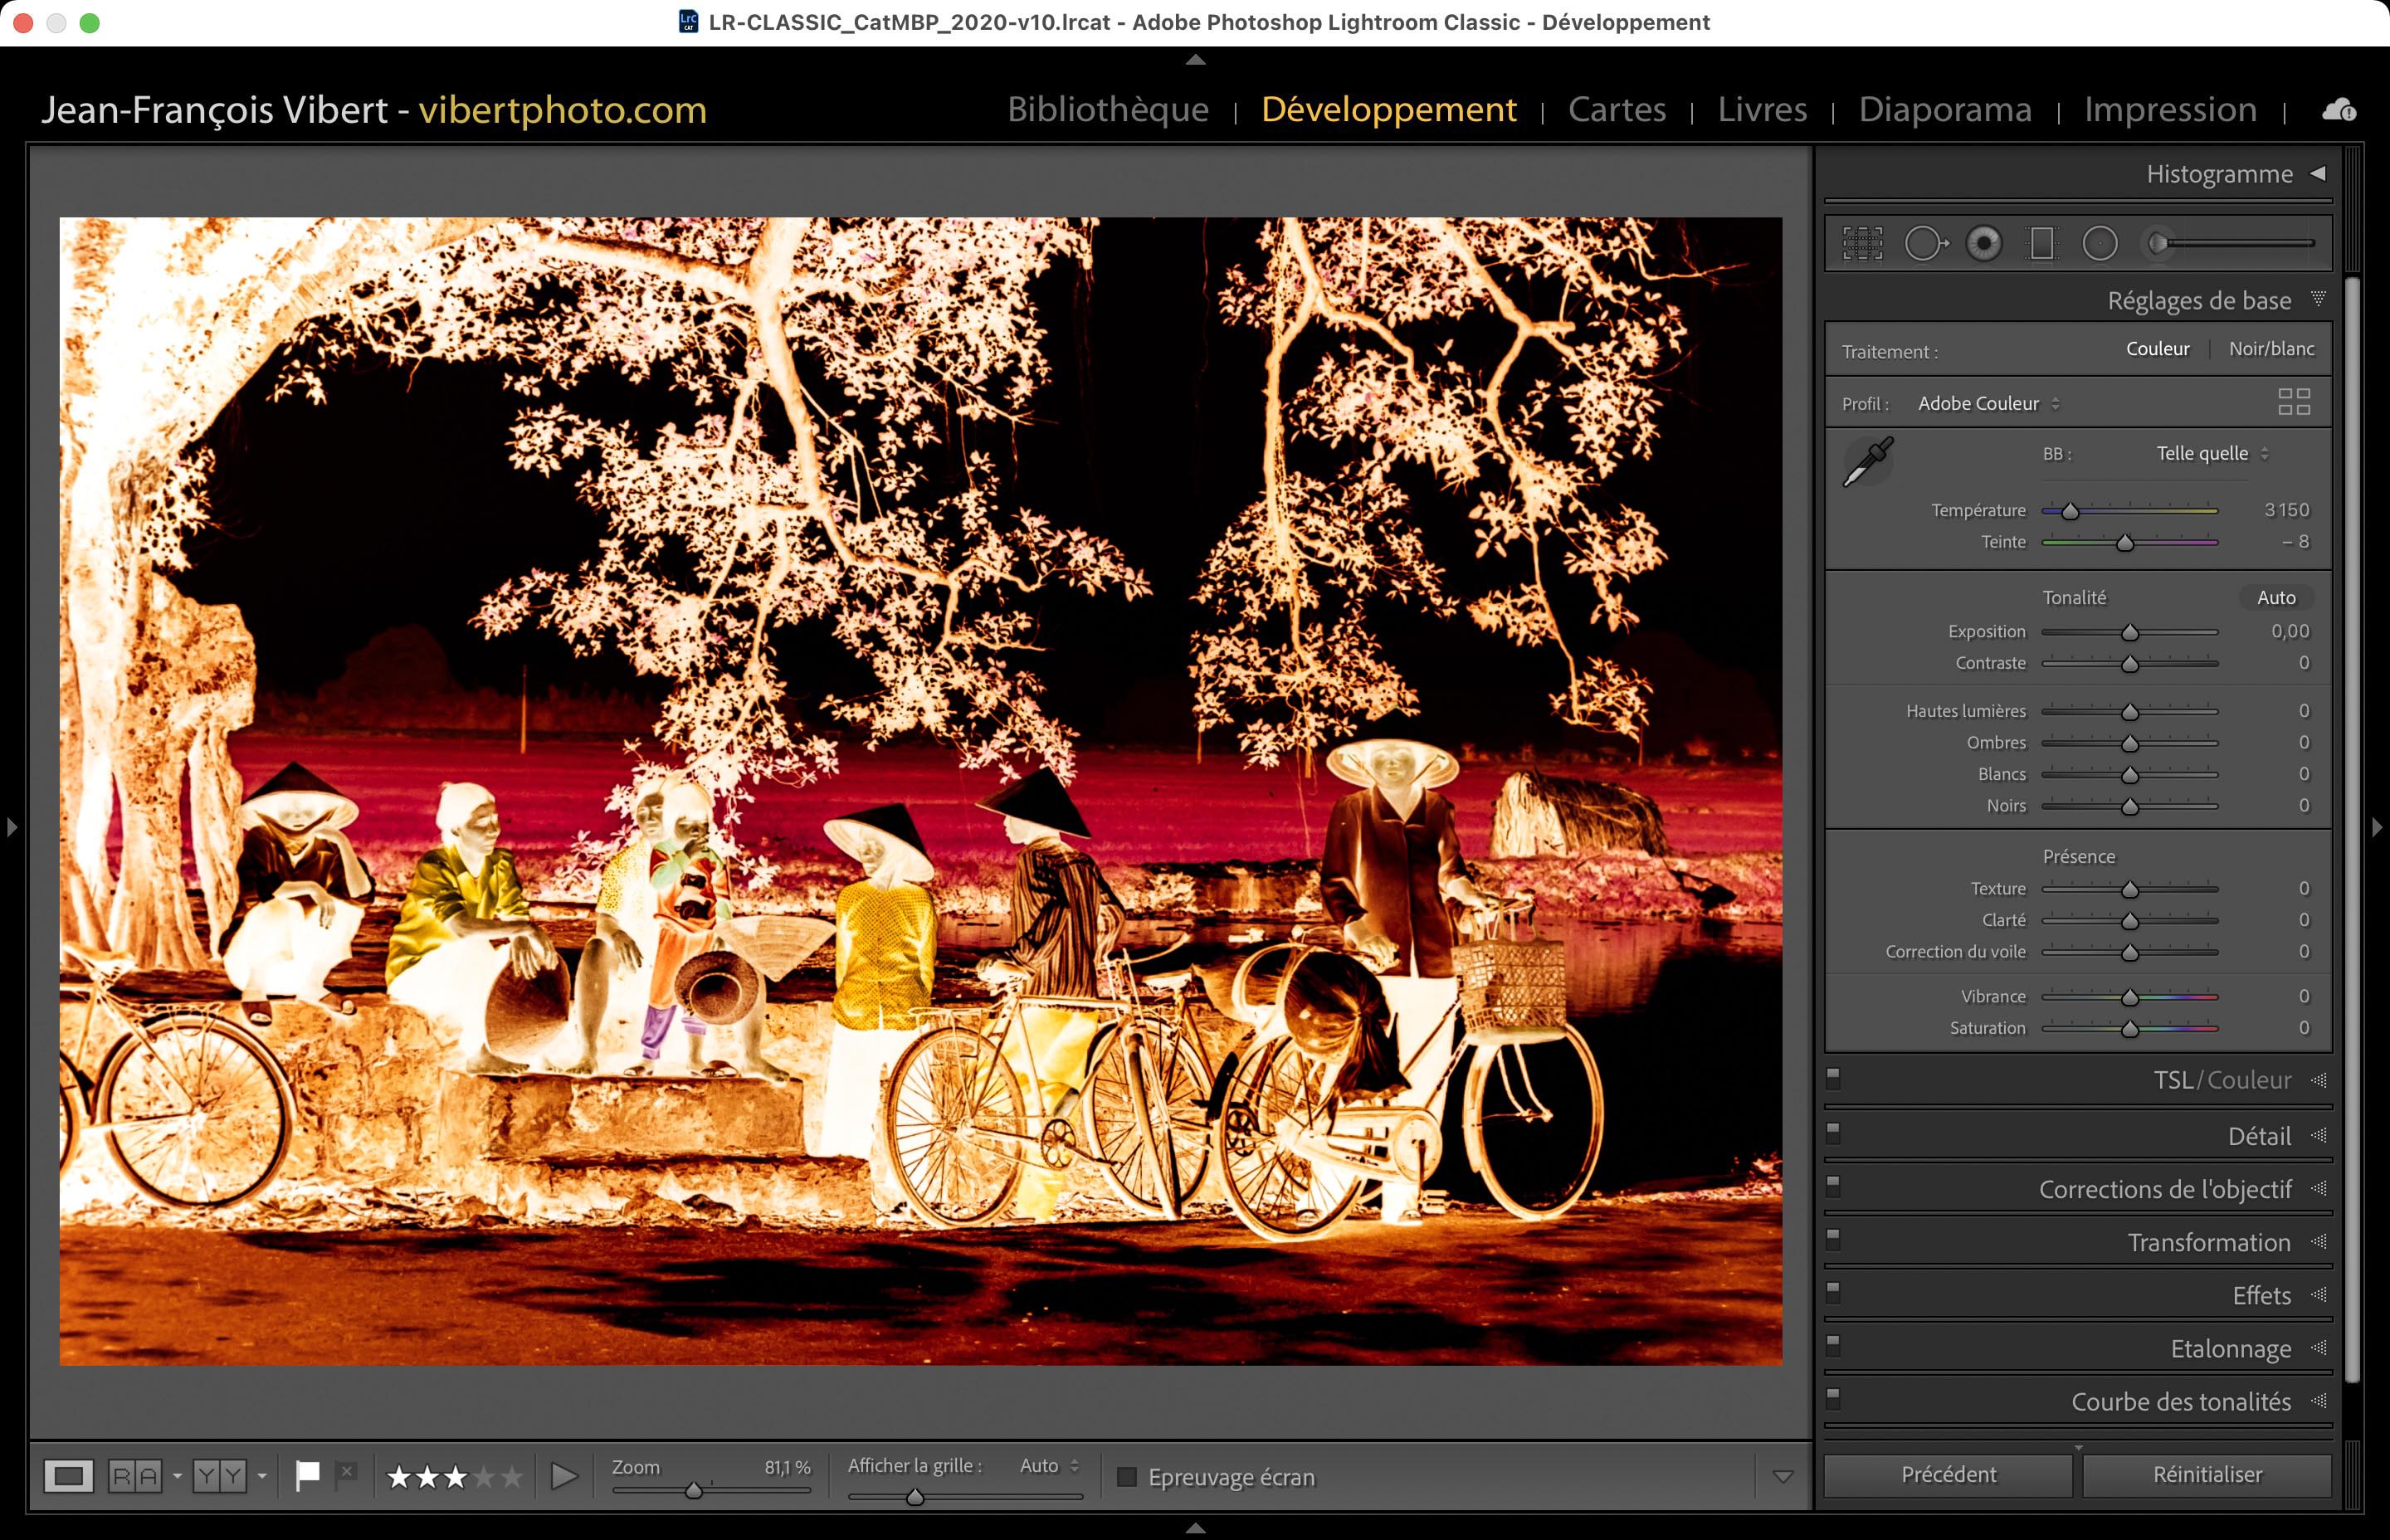Expand the Courbe des tonalités panel
2390x1540 pixels.
pos(2180,1402)
